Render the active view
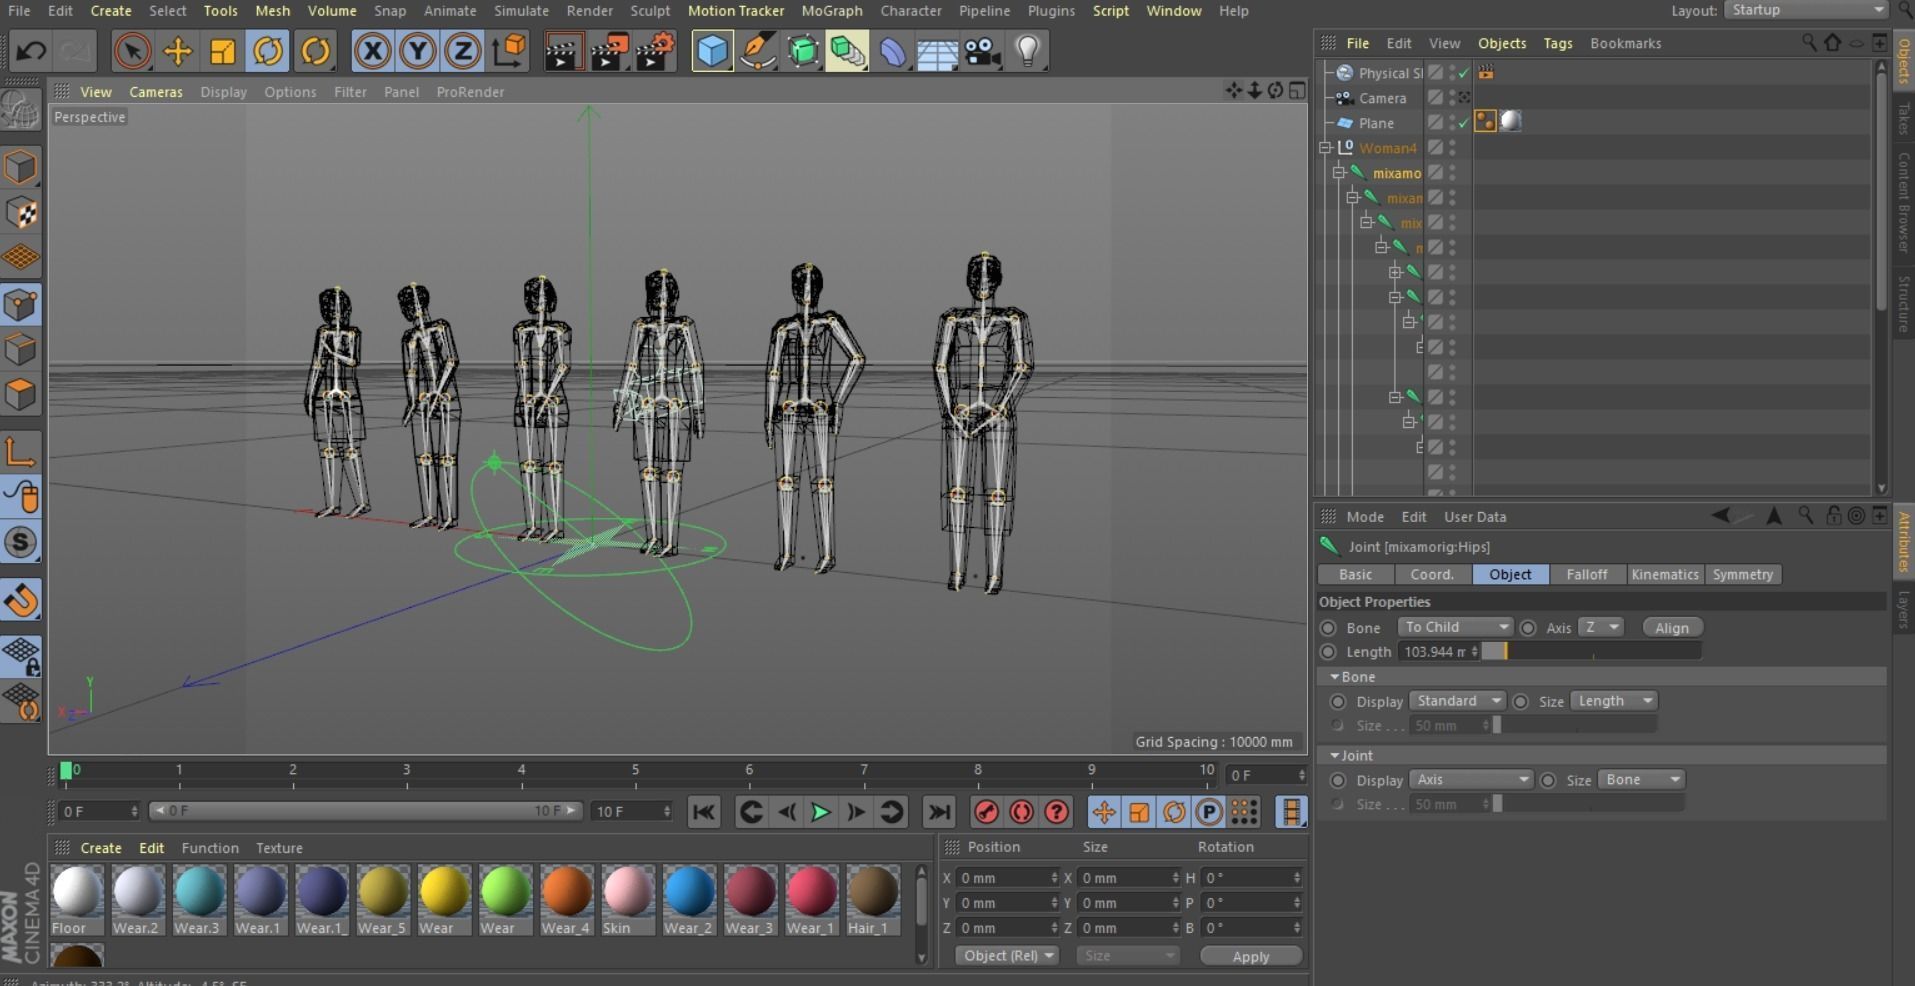 click(563, 51)
